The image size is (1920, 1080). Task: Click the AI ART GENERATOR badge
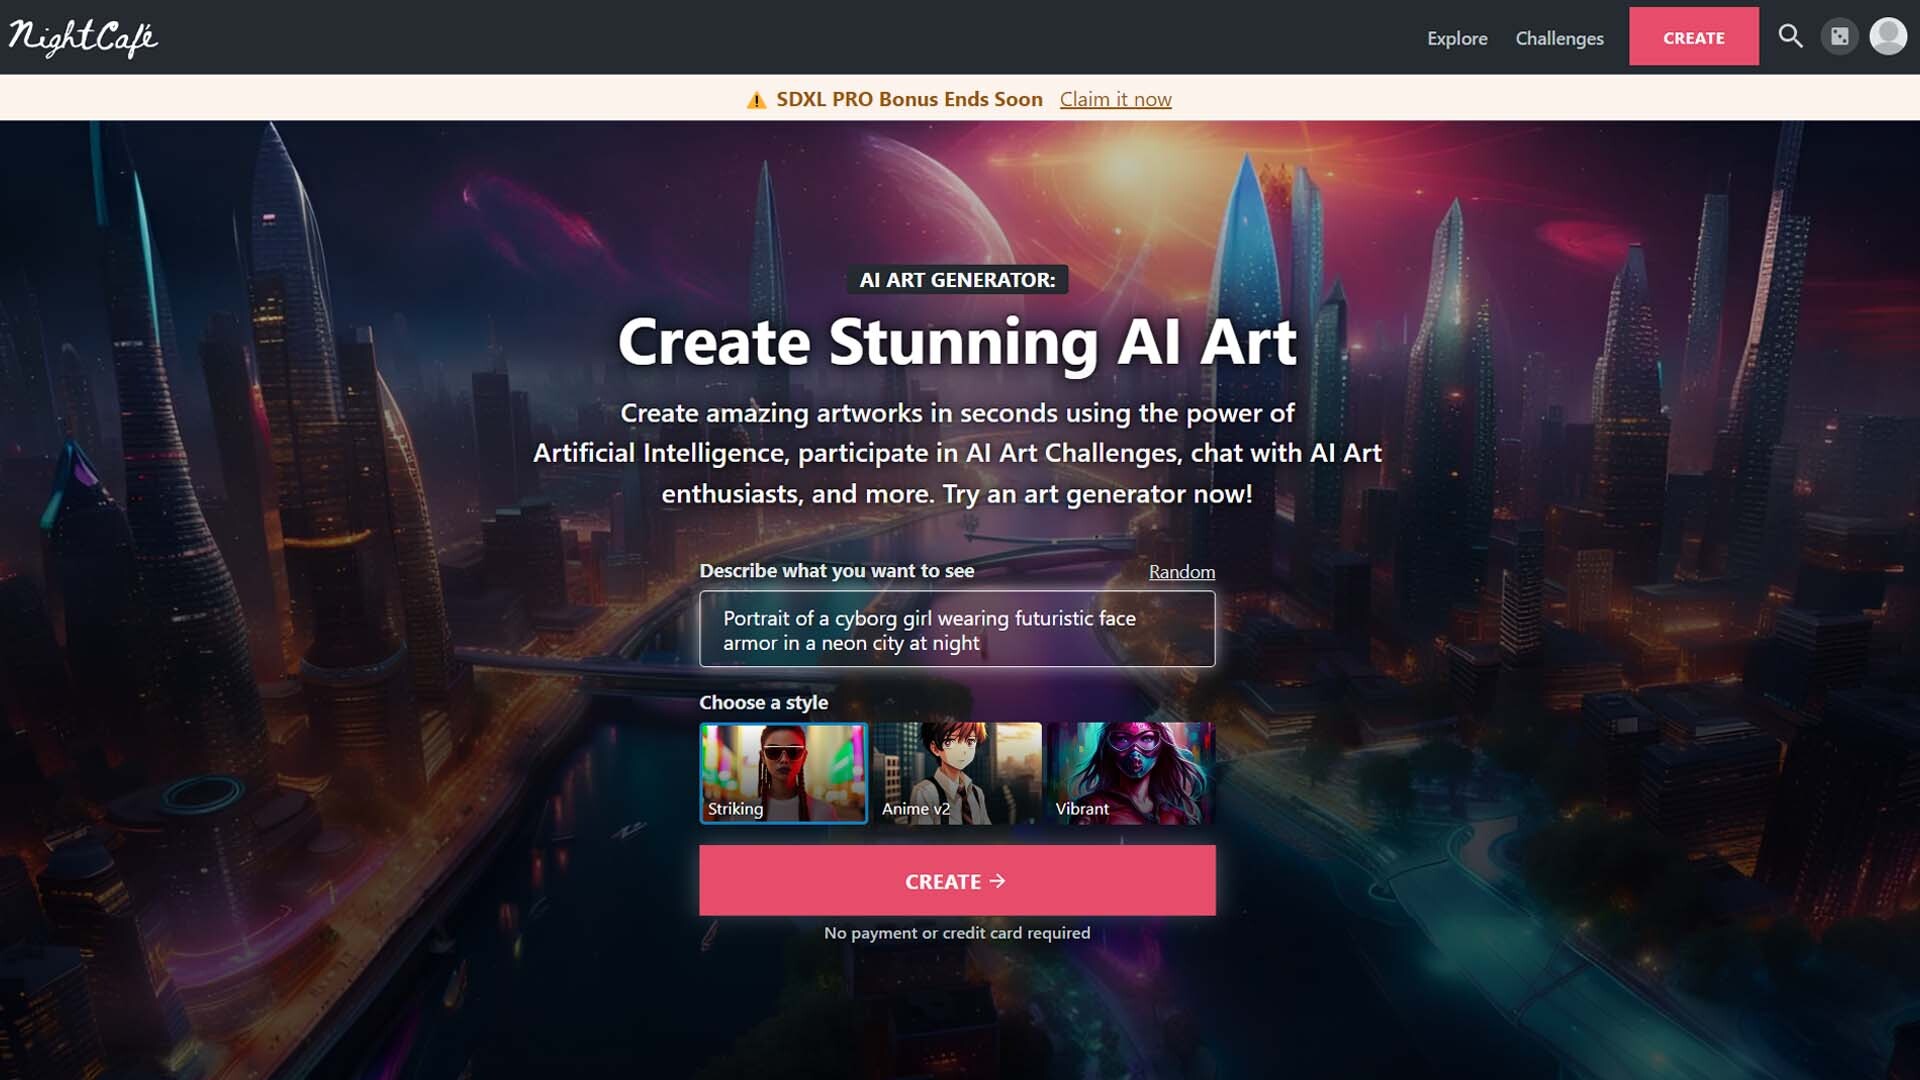pyautogui.click(x=957, y=281)
